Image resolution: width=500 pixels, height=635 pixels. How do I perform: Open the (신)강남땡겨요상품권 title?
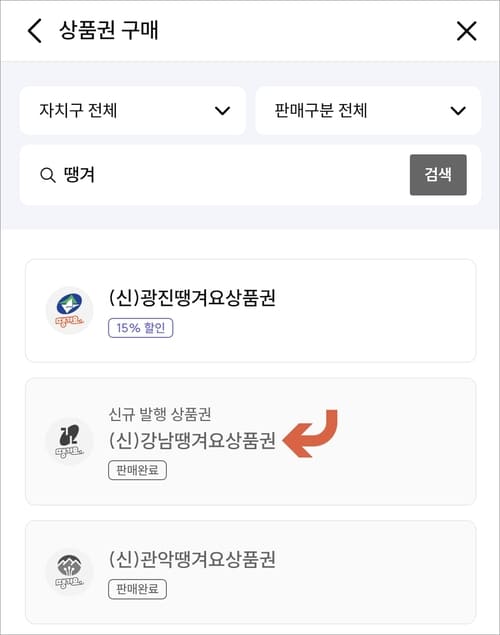pyautogui.click(x=192, y=440)
